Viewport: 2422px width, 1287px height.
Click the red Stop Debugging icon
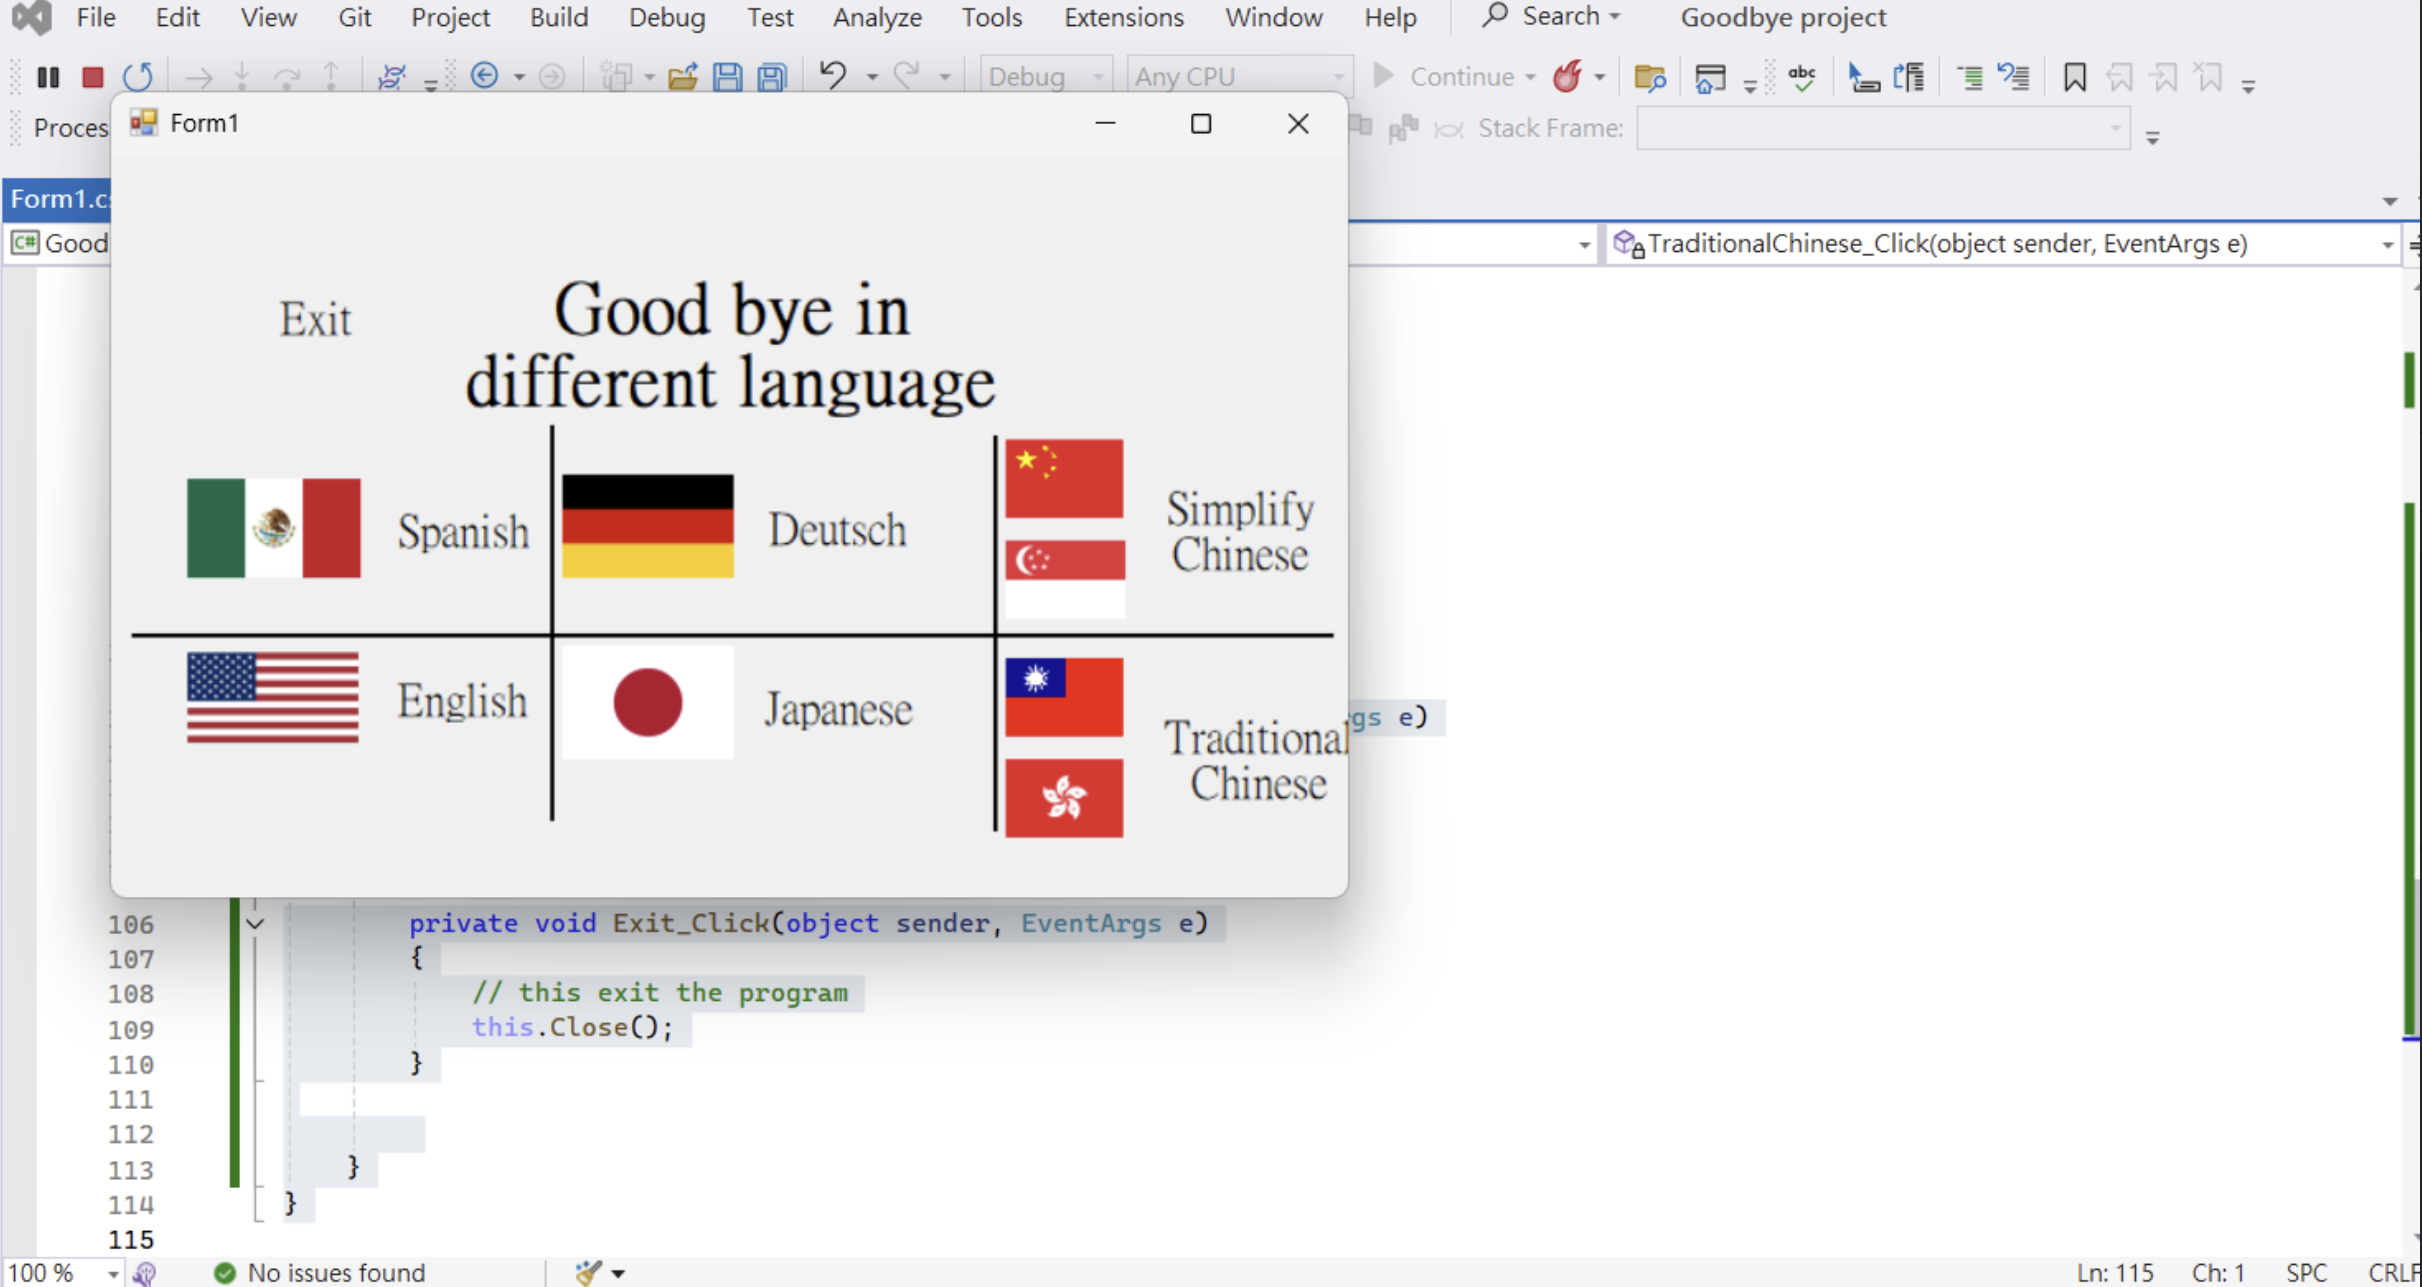(93, 77)
